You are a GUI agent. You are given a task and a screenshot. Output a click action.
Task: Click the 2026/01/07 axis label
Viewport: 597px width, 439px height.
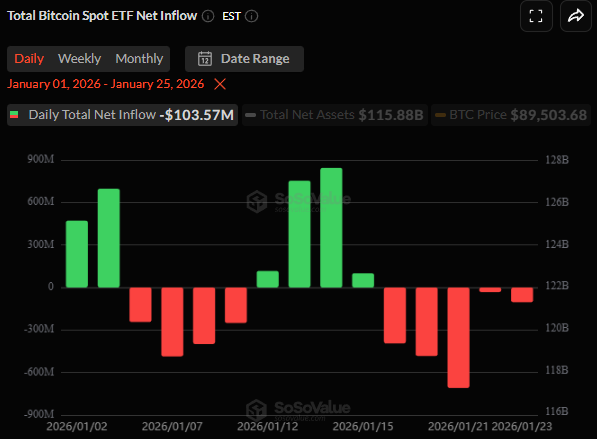point(172,426)
